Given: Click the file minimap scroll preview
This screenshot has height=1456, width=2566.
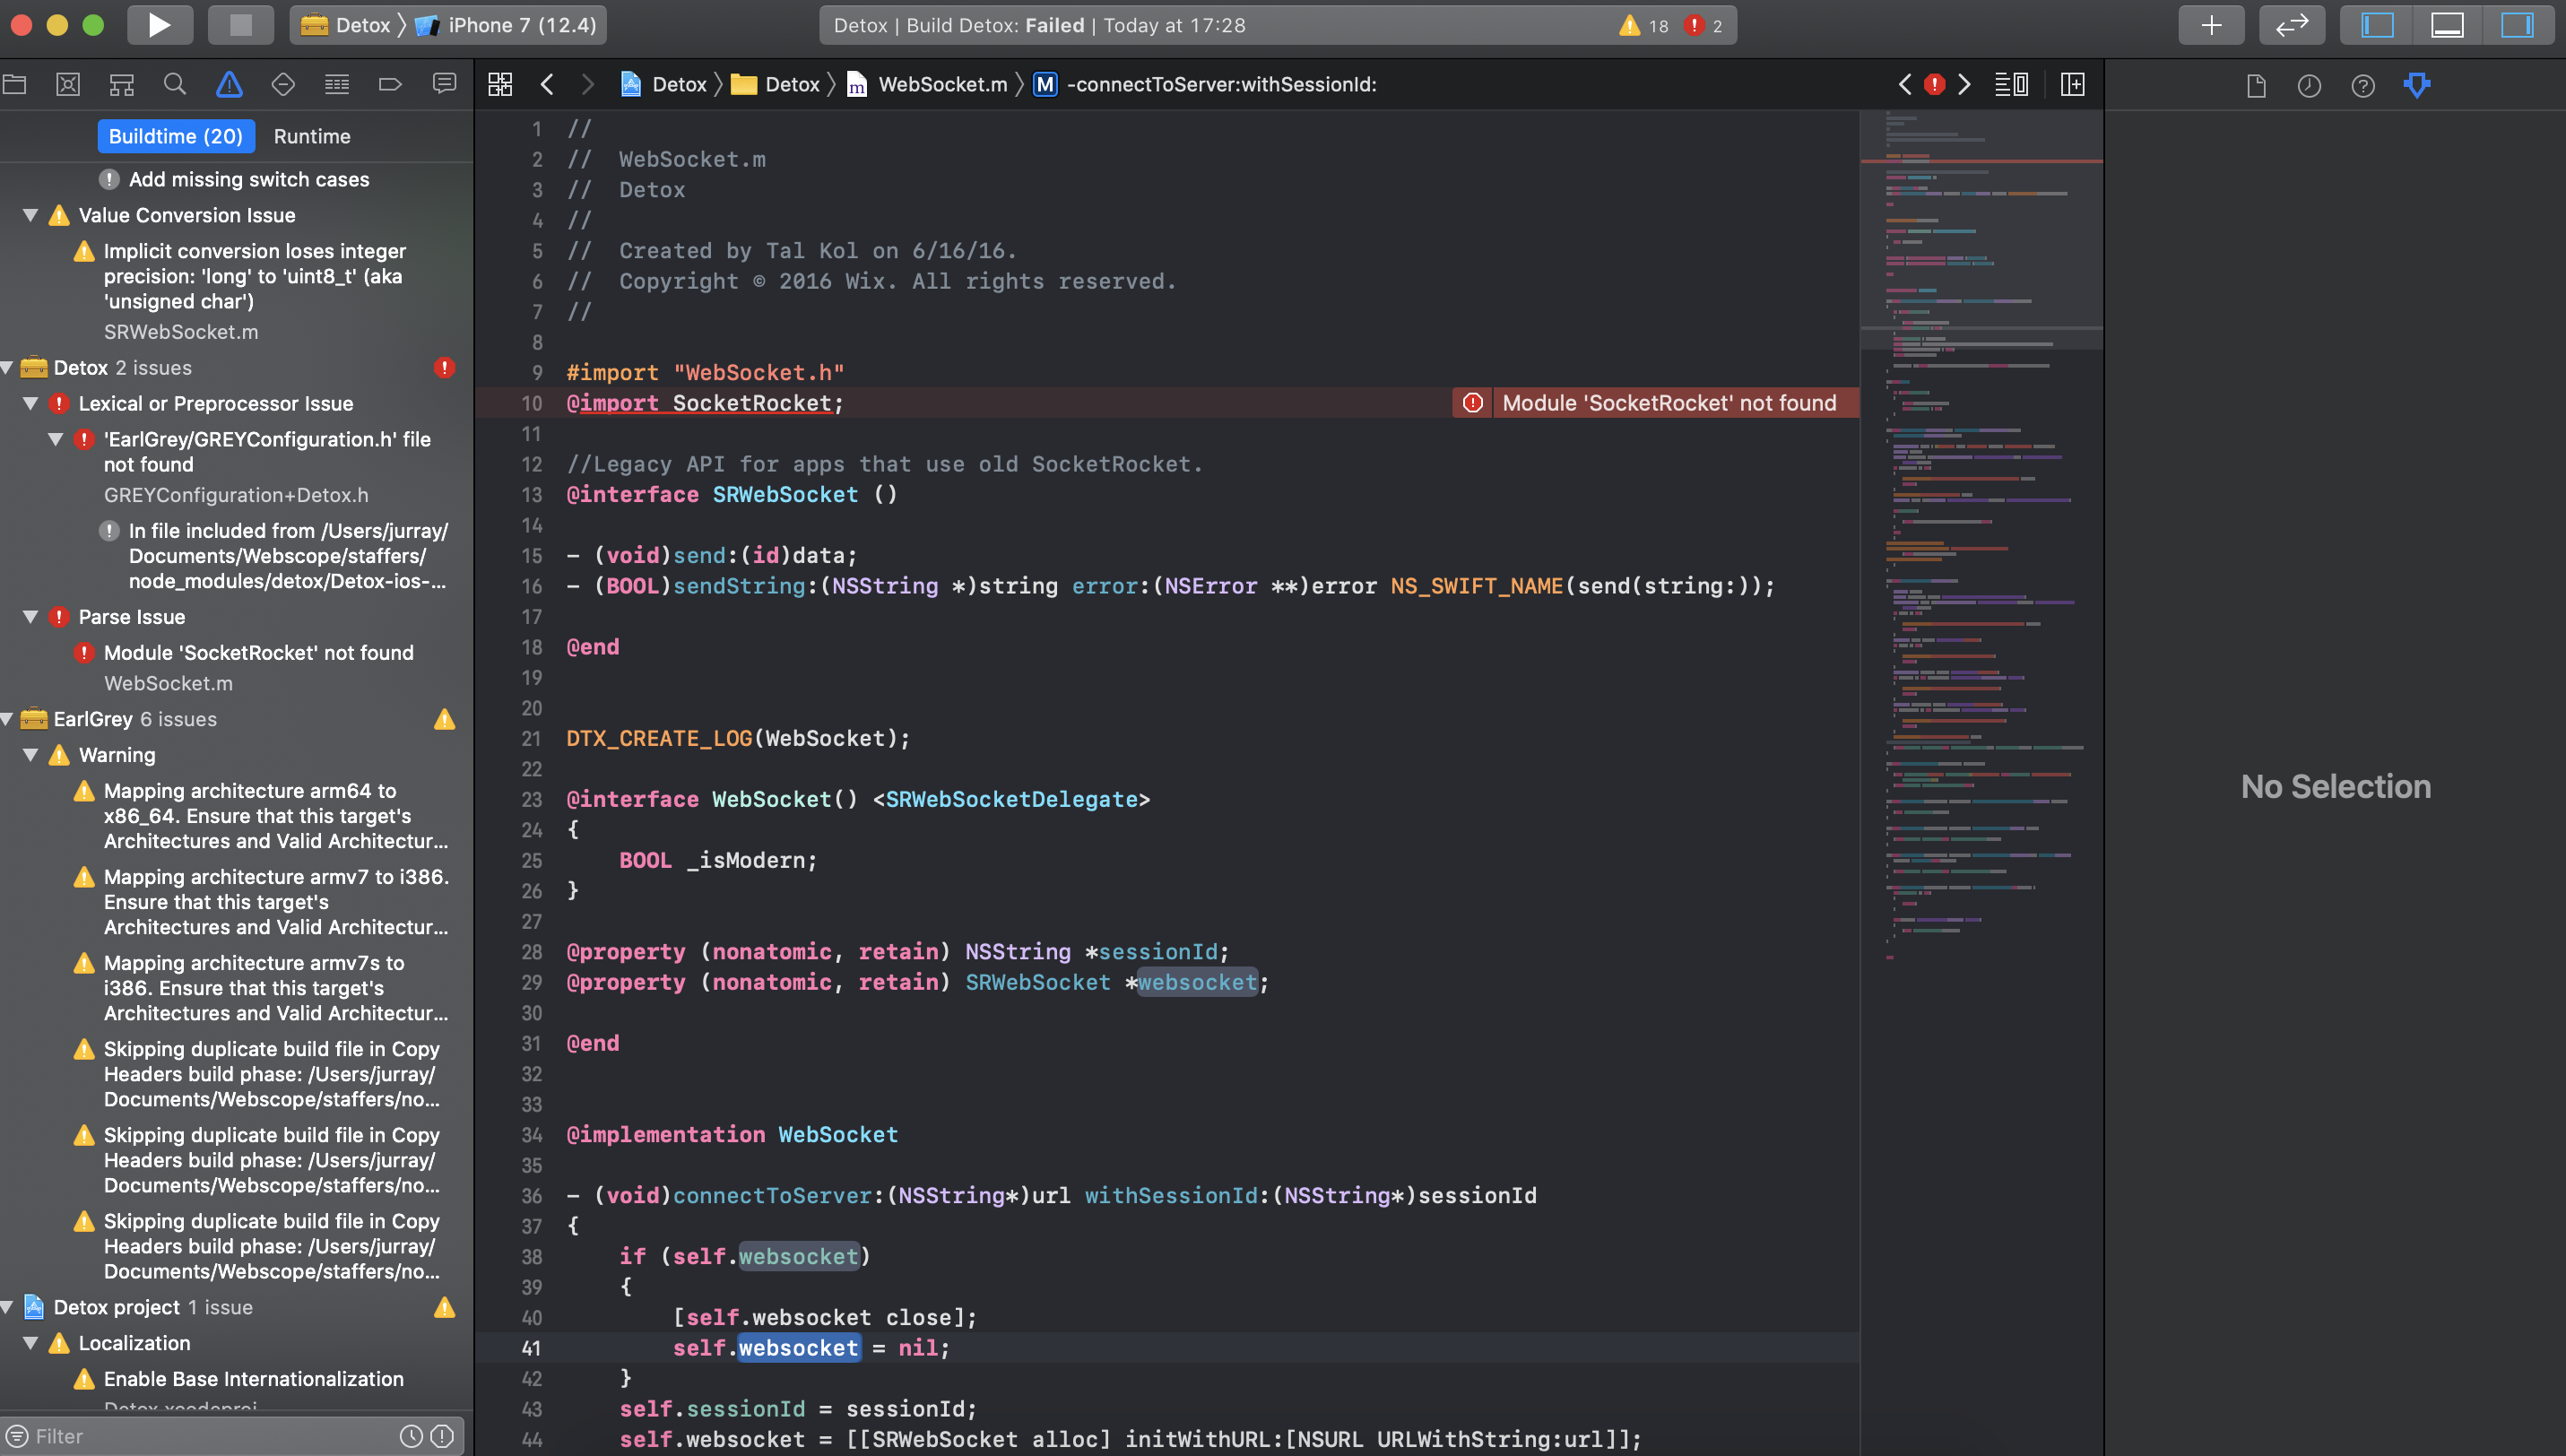Looking at the screenshot, I should click(1981, 600).
